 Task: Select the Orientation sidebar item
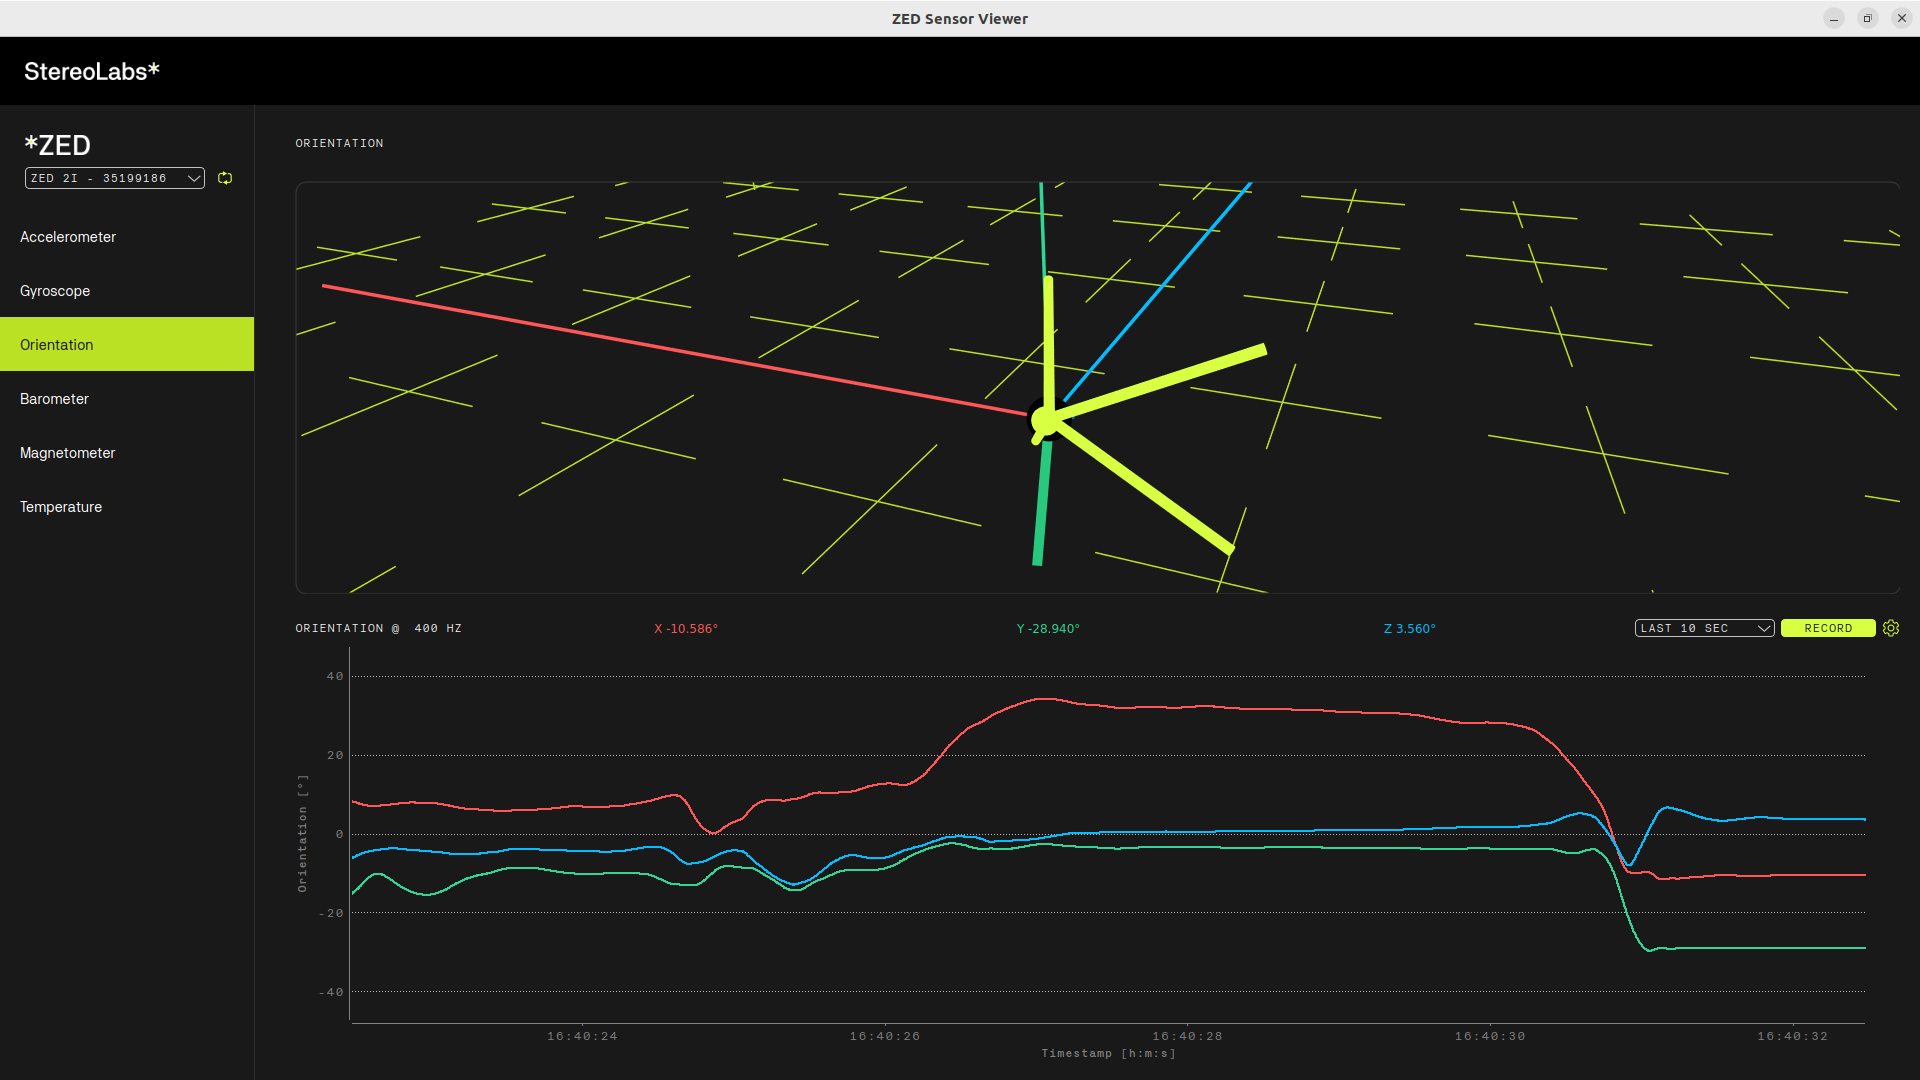[127, 345]
